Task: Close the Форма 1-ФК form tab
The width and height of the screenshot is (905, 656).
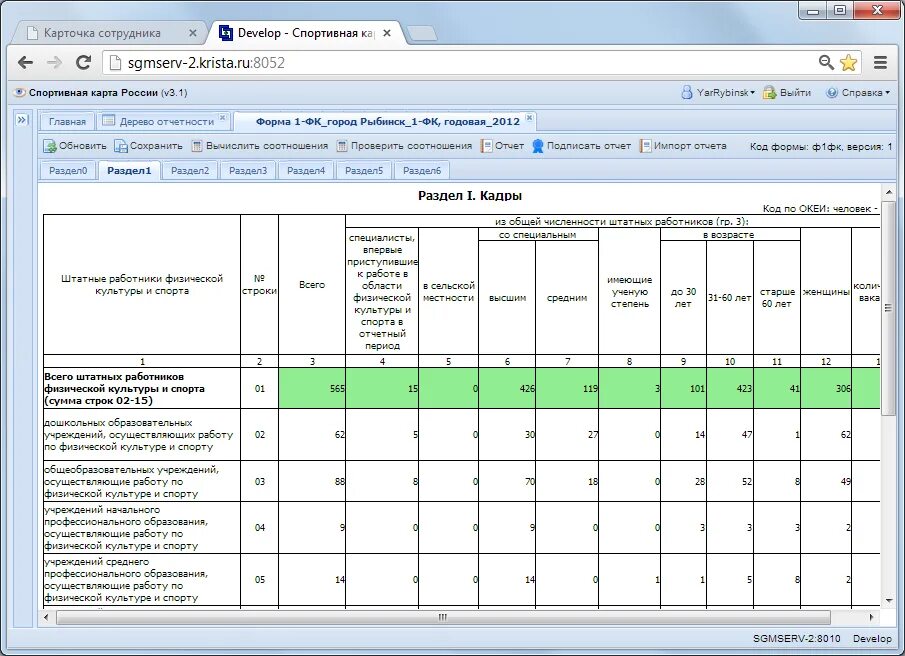Action: click(x=529, y=117)
